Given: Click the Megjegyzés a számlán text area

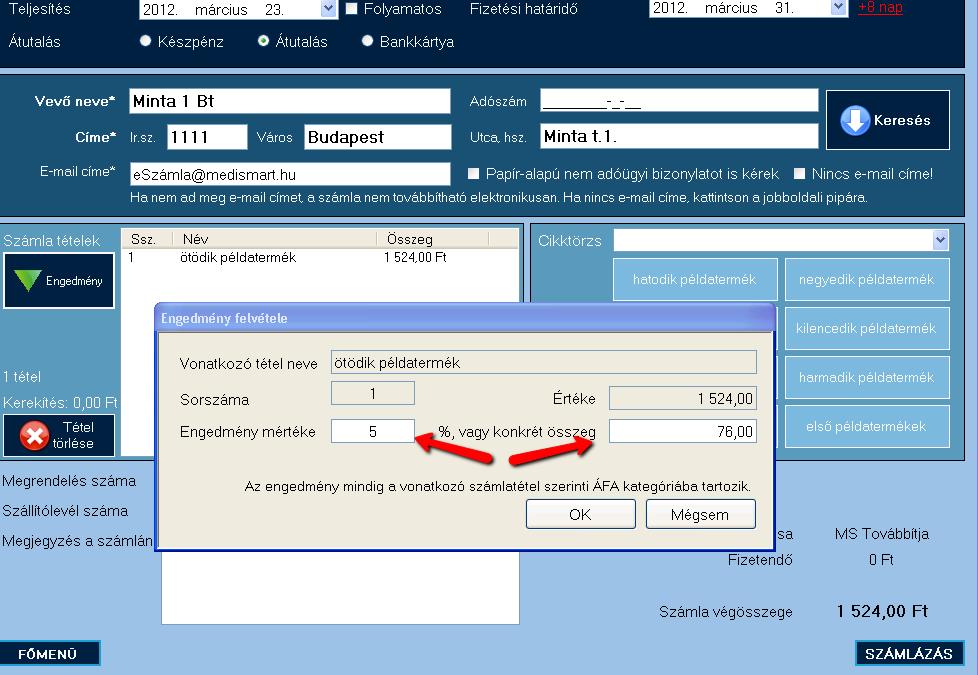Looking at the screenshot, I should point(340,586).
